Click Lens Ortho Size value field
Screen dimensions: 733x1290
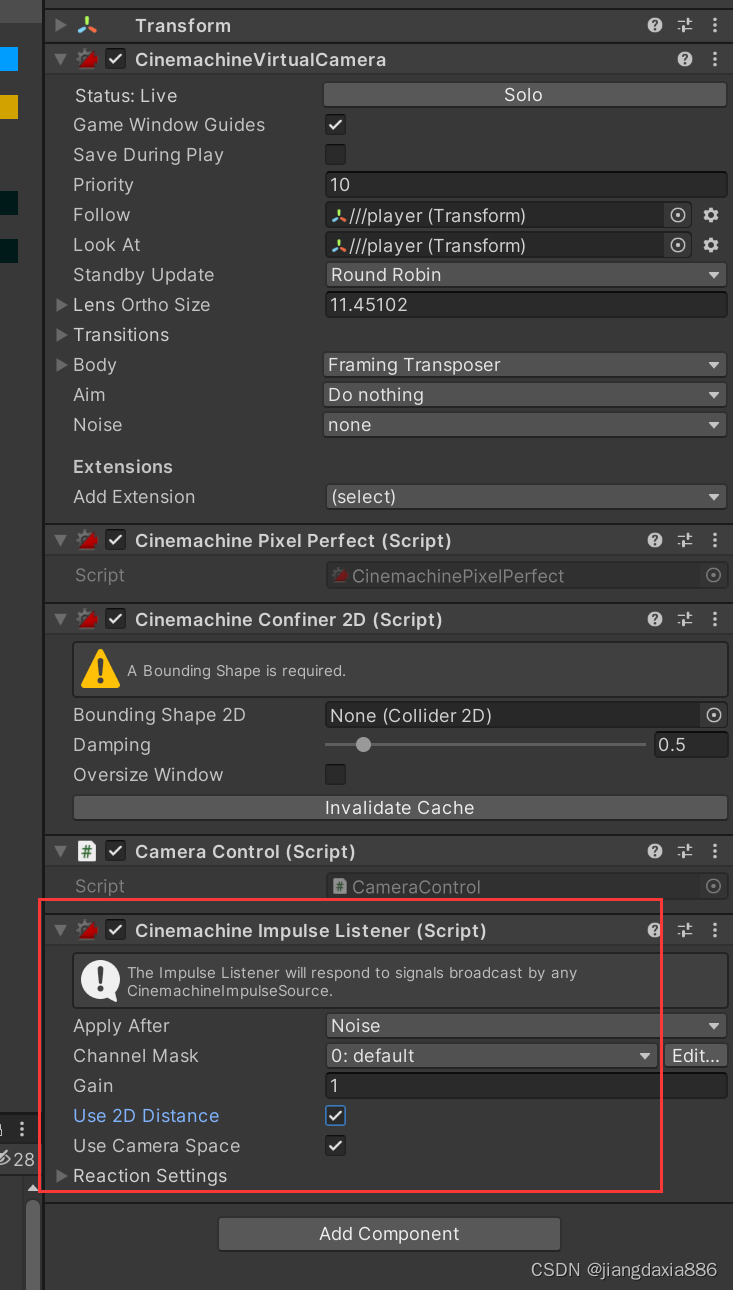526,305
